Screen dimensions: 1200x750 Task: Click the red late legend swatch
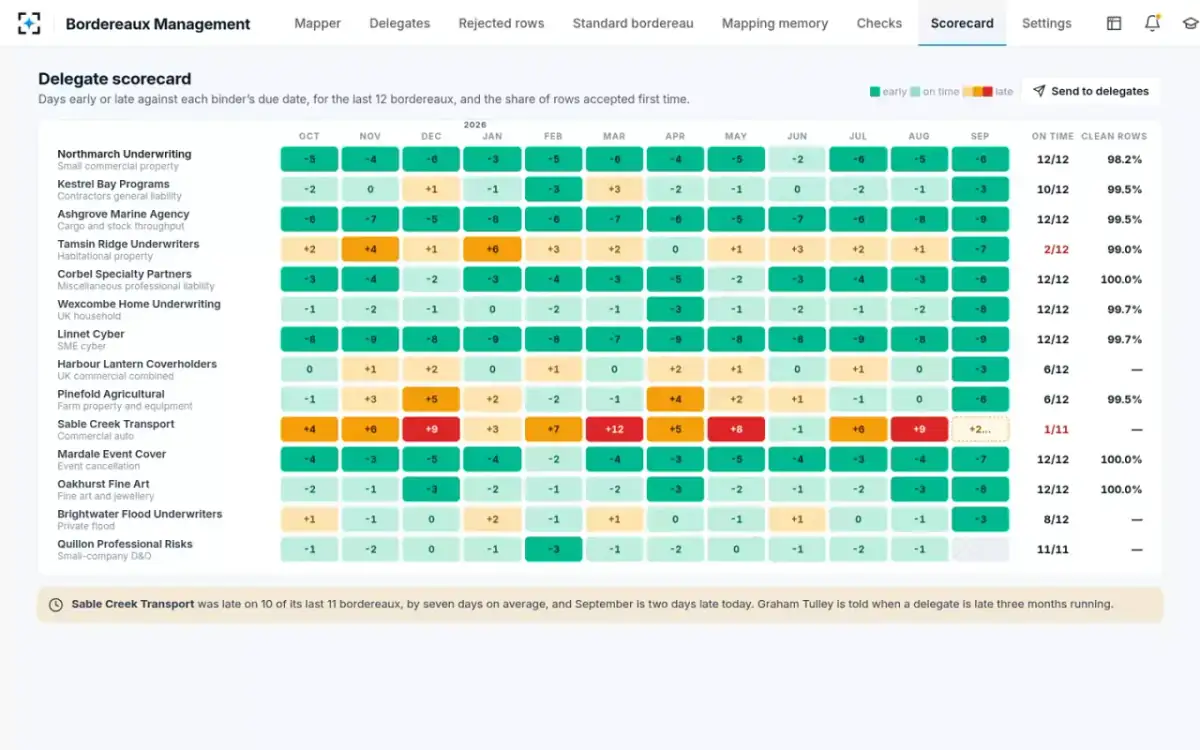[987, 92]
